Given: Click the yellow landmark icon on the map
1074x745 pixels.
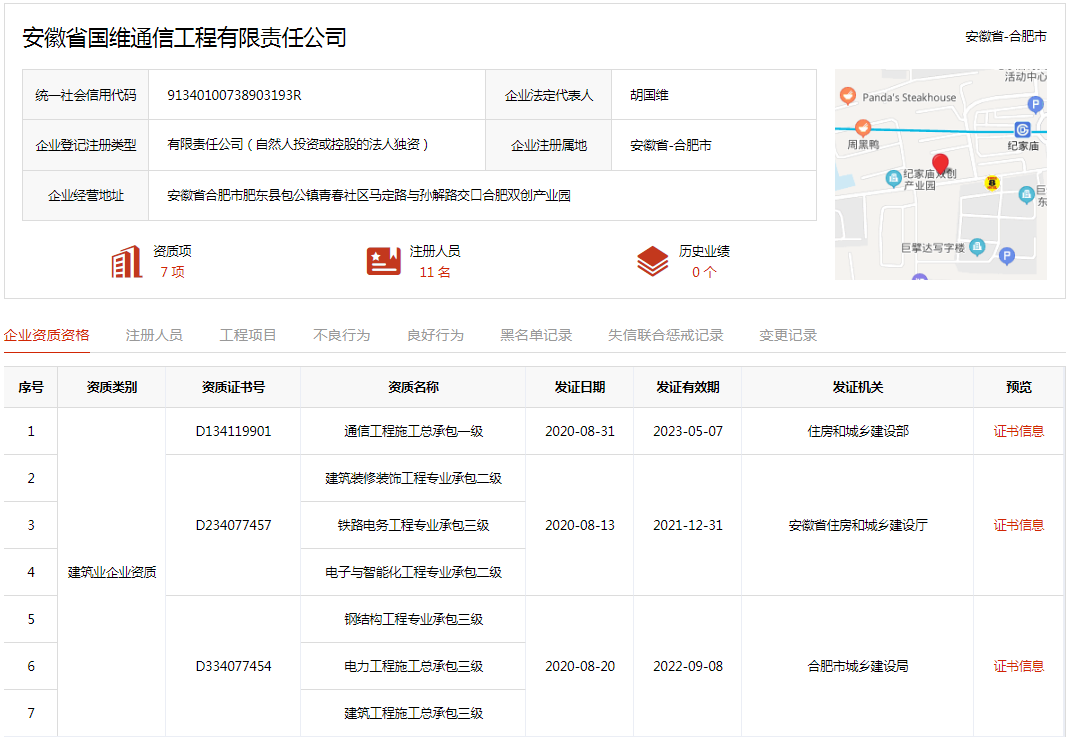Looking at the screenshot, I should (x=992, y=183).
